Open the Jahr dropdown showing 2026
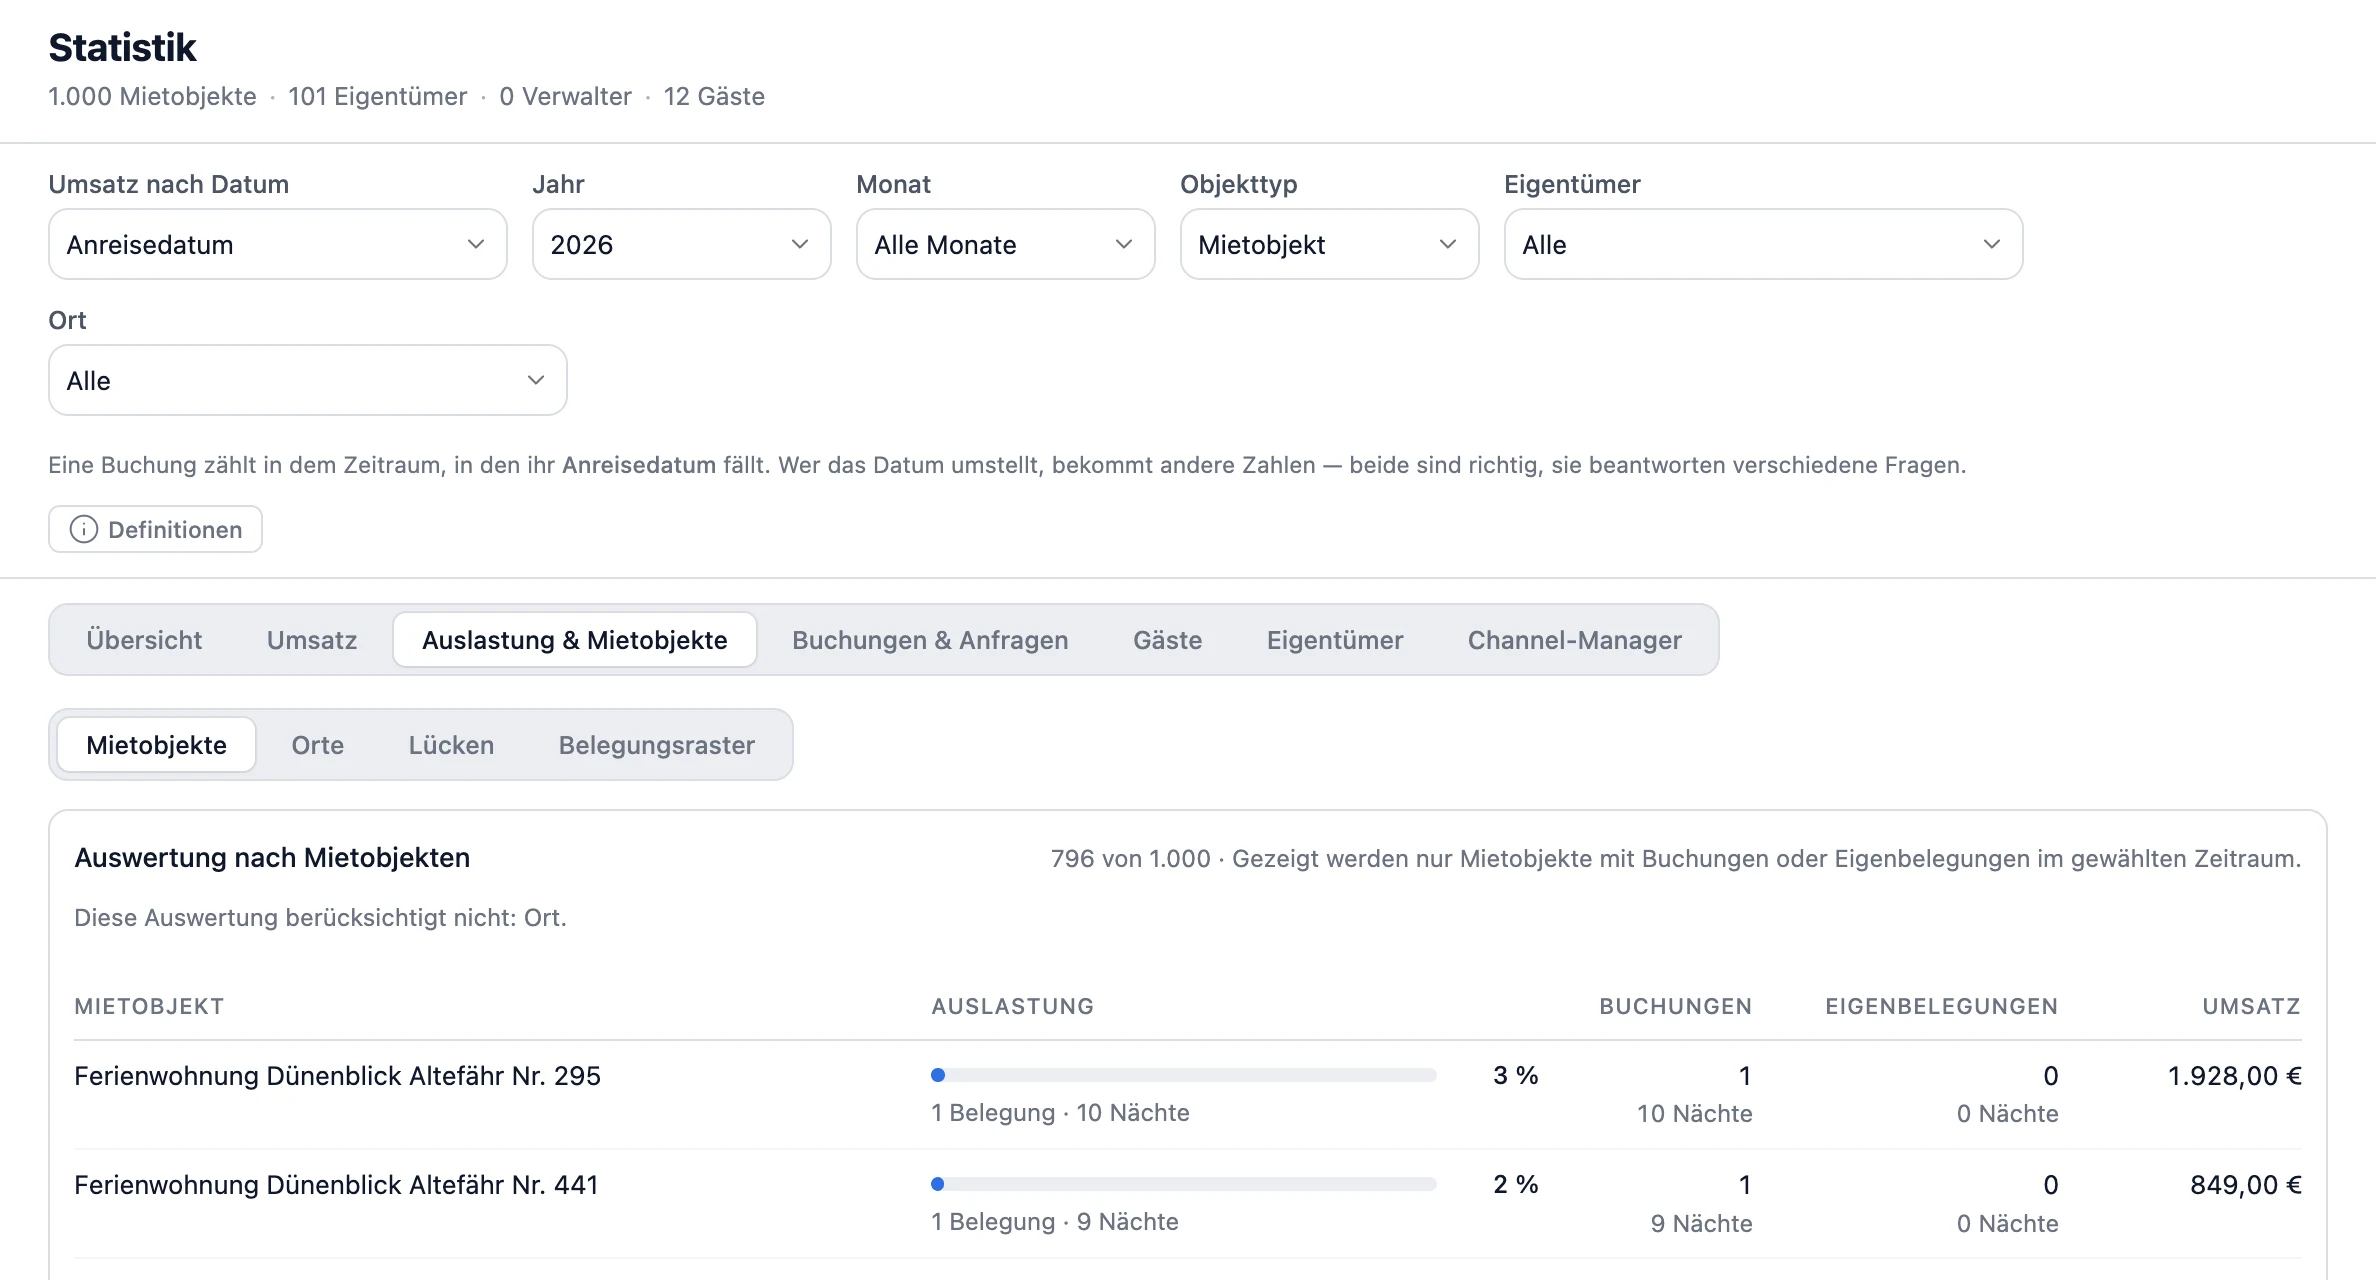Viewport: 2376px width, 1280px height. [681, 244]
